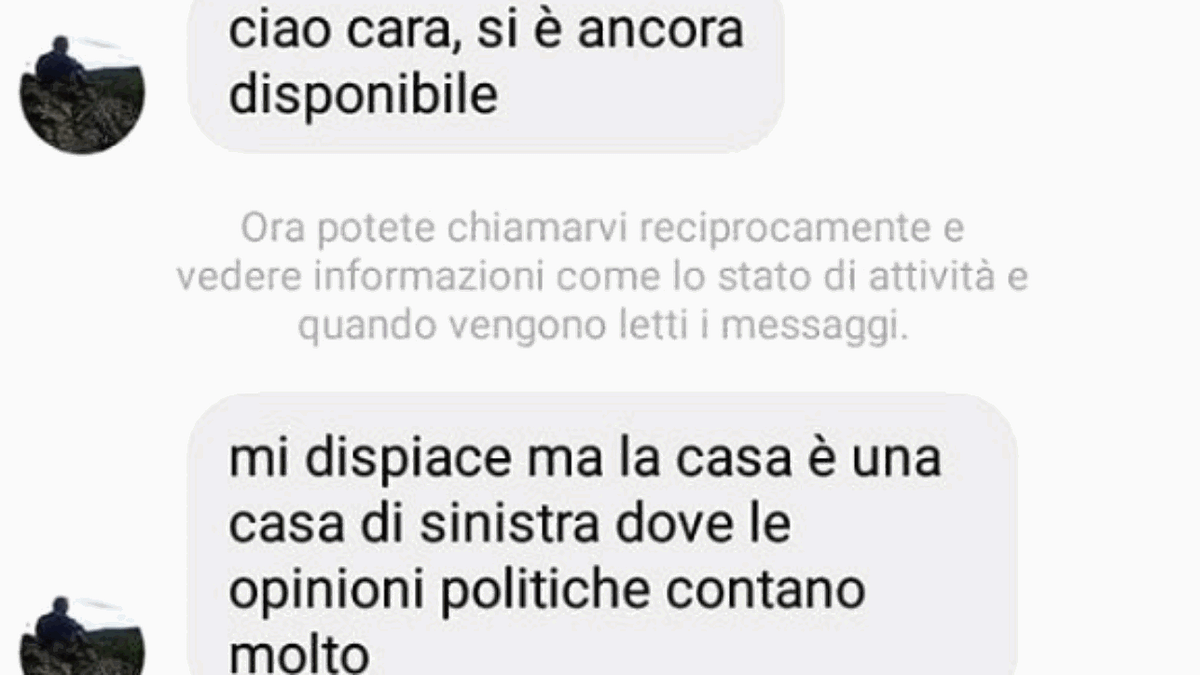Screen dimensions: 1200x675
Task: Select the "ciao cara, si è ancora disponibile" bubble
Action: [486, 75]
